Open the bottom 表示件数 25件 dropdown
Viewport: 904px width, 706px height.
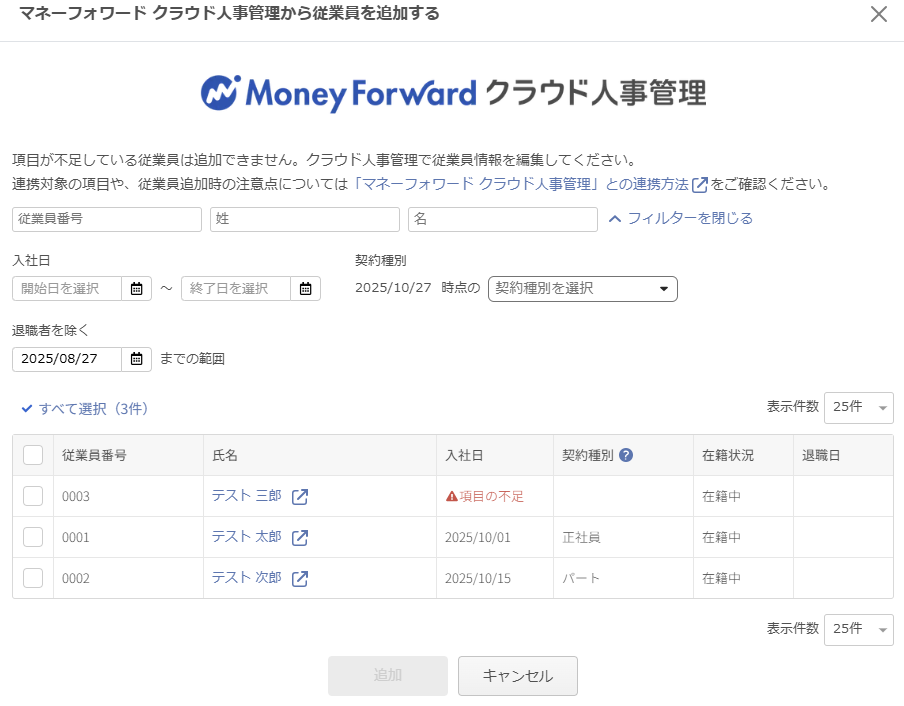click(858, 629)
